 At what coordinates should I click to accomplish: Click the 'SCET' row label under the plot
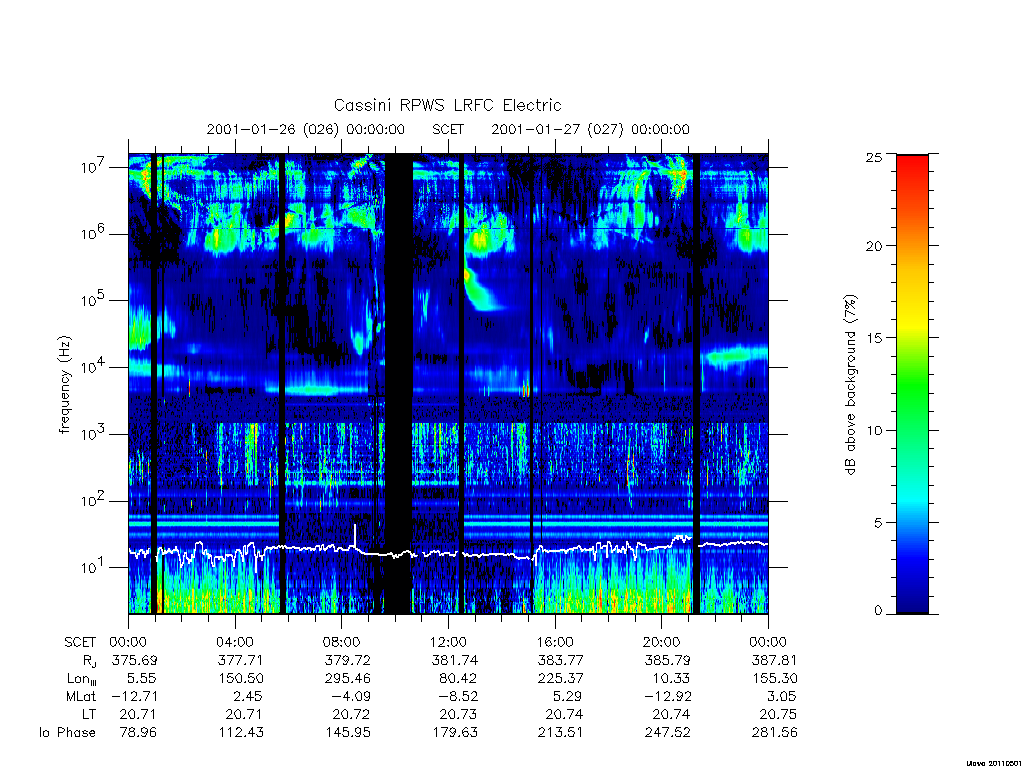pos(80,642)
